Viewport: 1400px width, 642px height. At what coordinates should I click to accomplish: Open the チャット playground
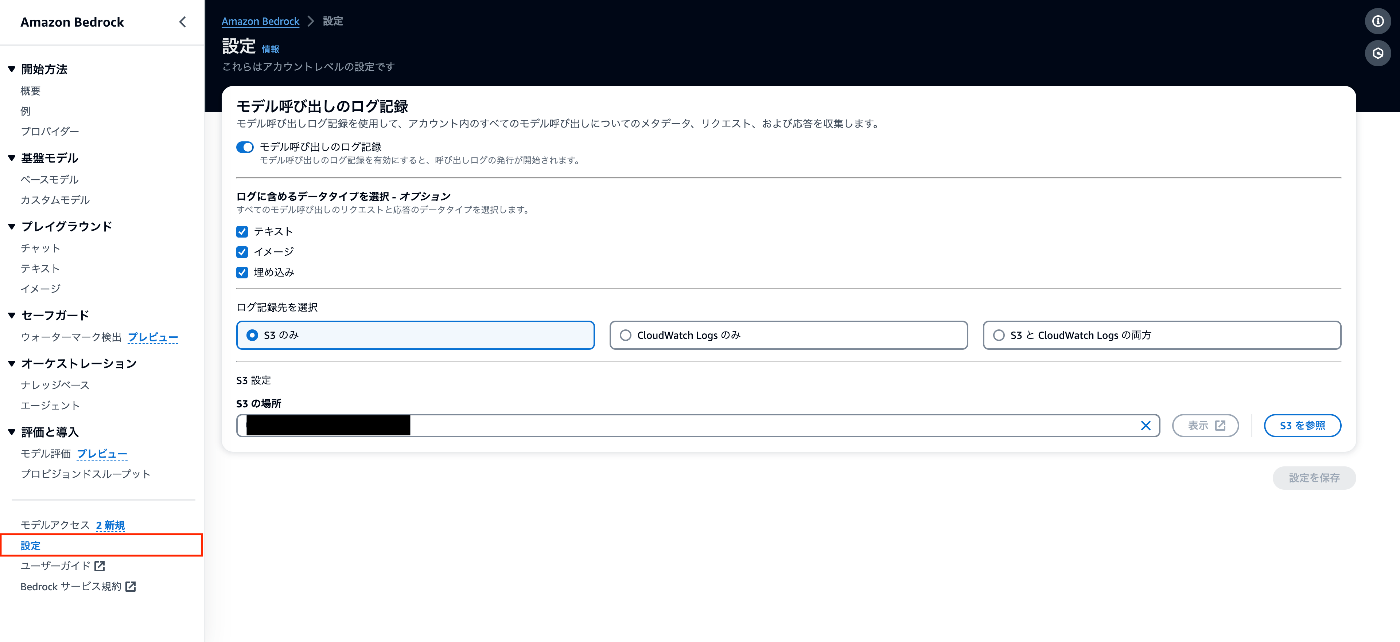[x=41, y=248]
